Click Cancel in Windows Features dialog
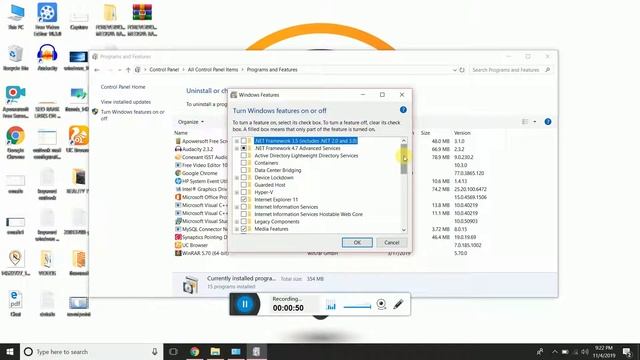The width and height of the screenshot is (640, 360). click(x=391, y=242)
